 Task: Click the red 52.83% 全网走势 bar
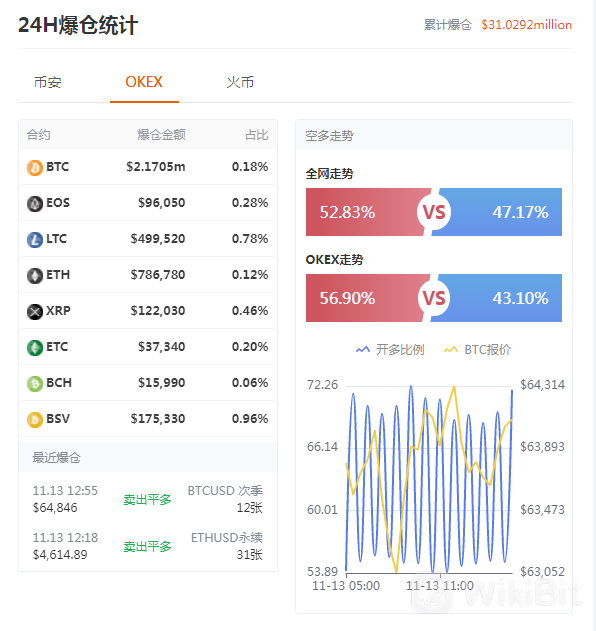tap(366, 212)
